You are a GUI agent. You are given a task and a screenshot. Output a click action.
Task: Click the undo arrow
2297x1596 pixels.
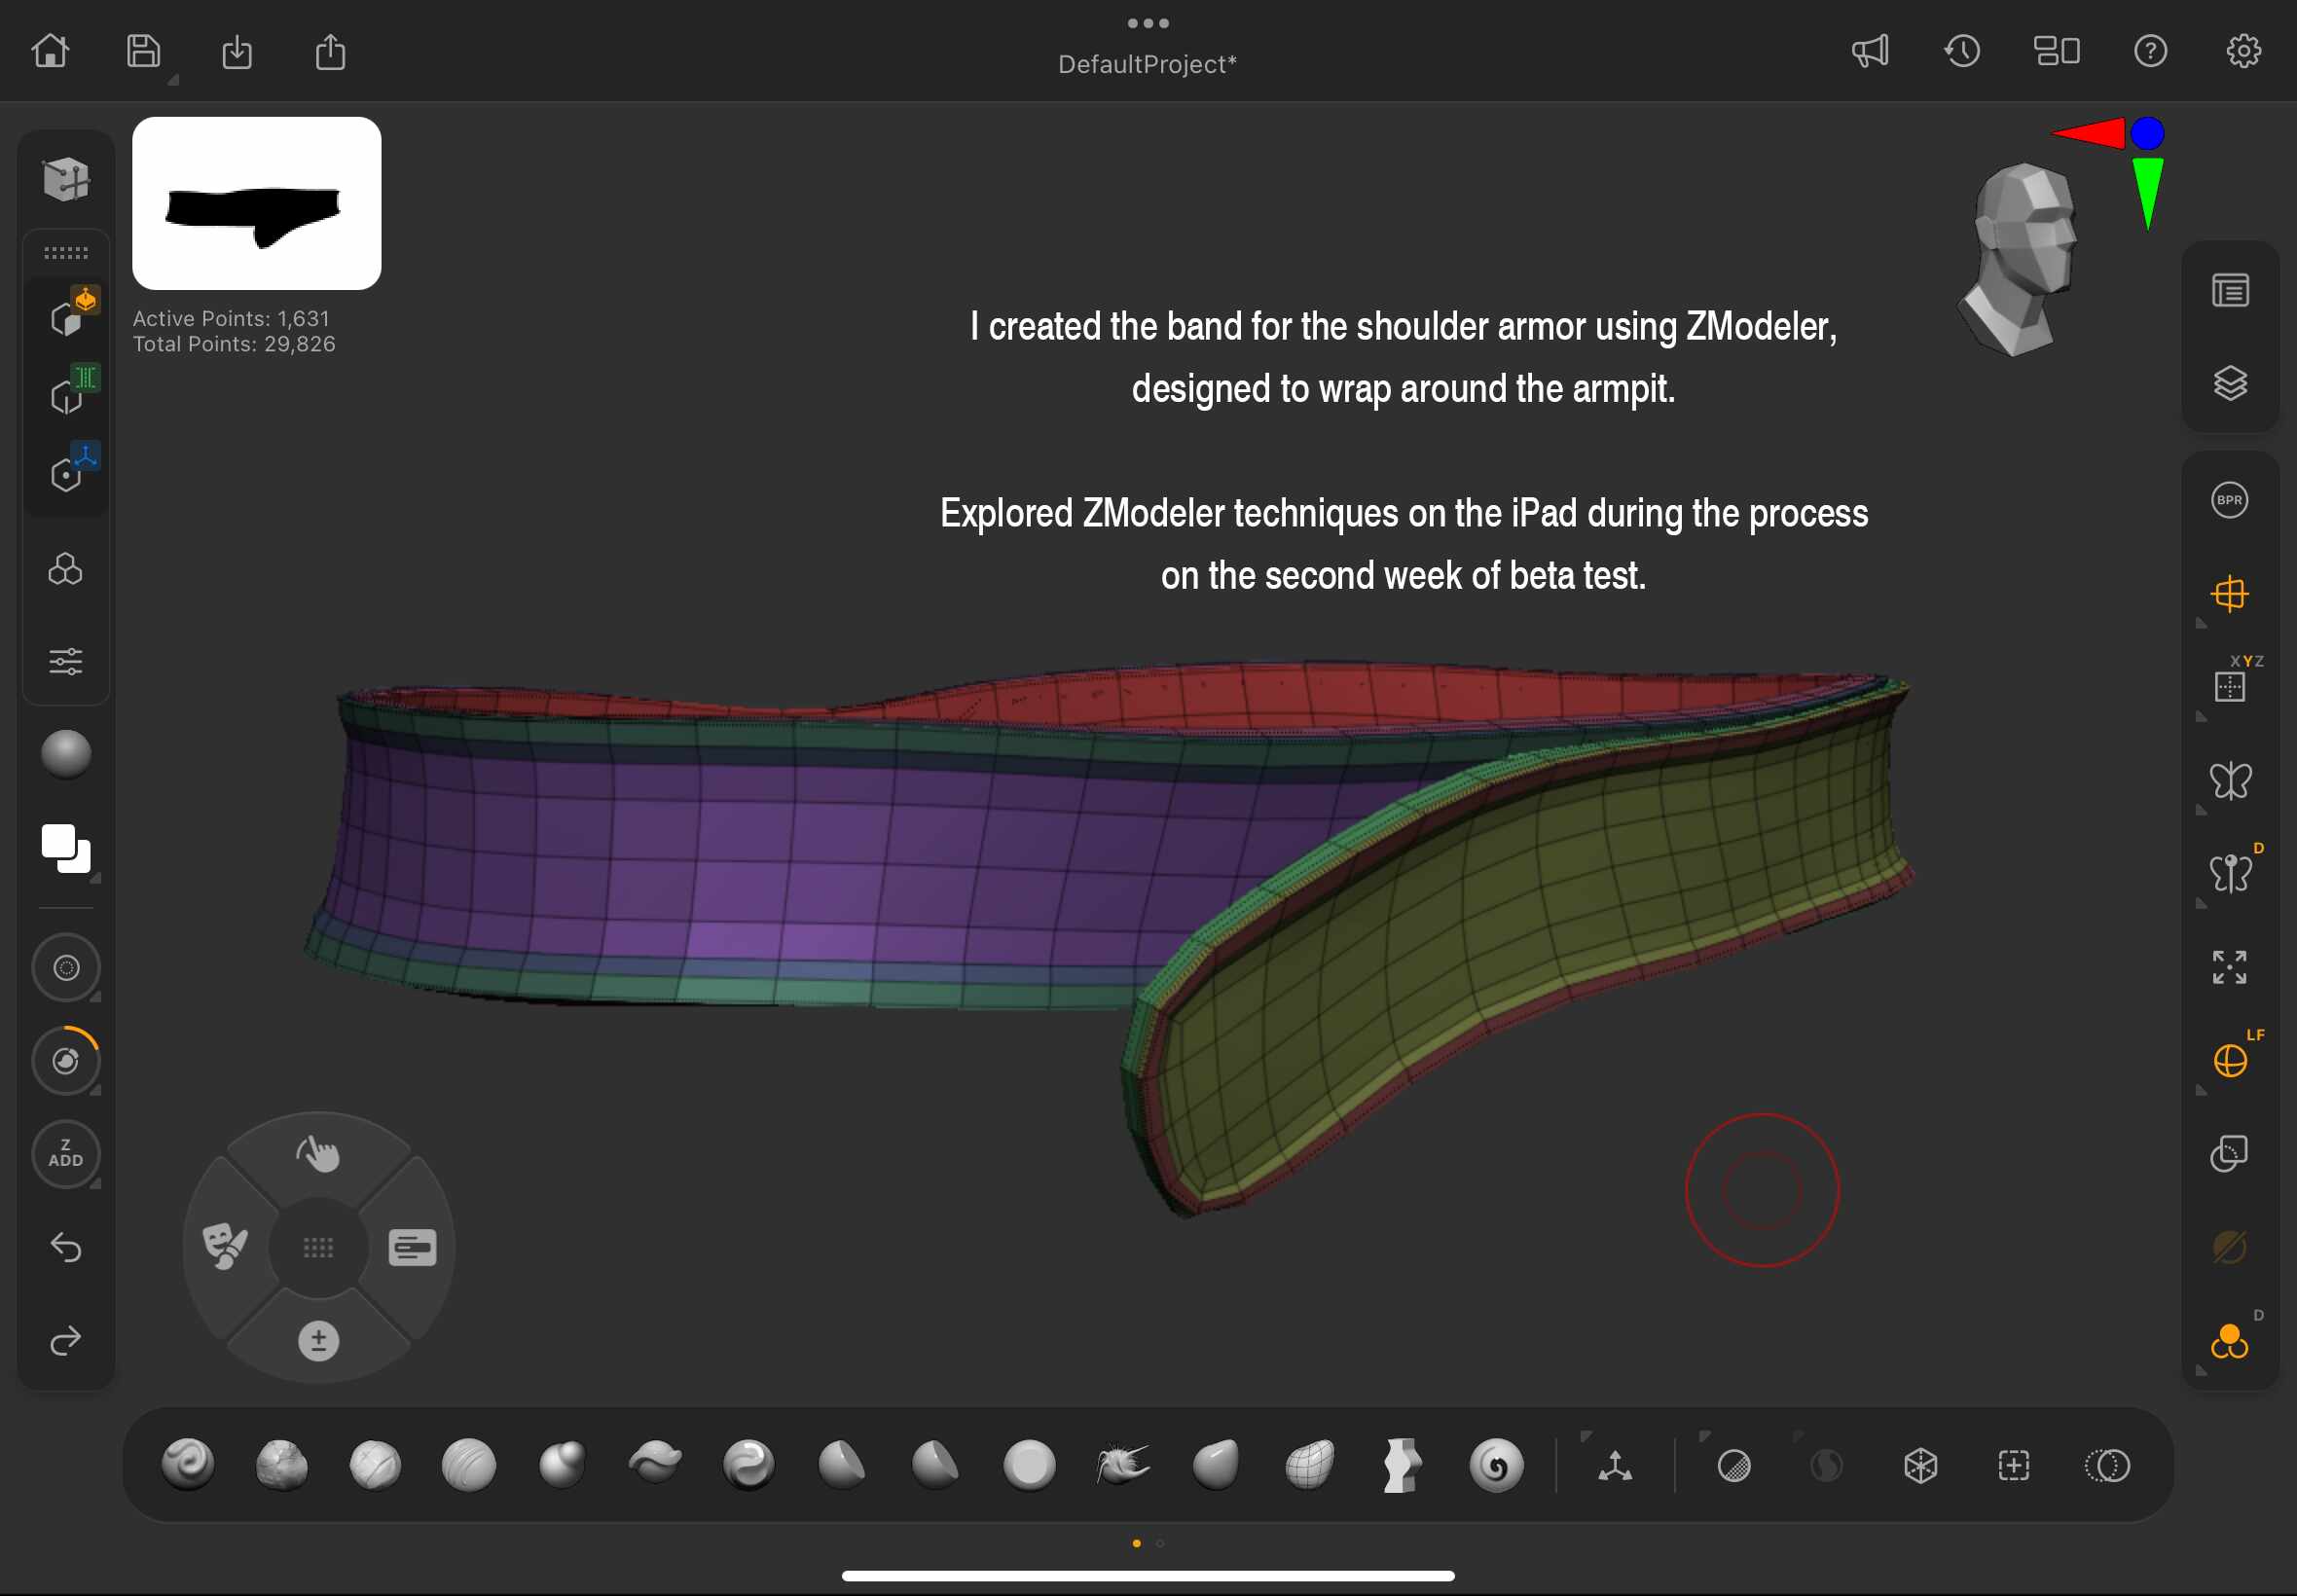(x=66, y=1247)
